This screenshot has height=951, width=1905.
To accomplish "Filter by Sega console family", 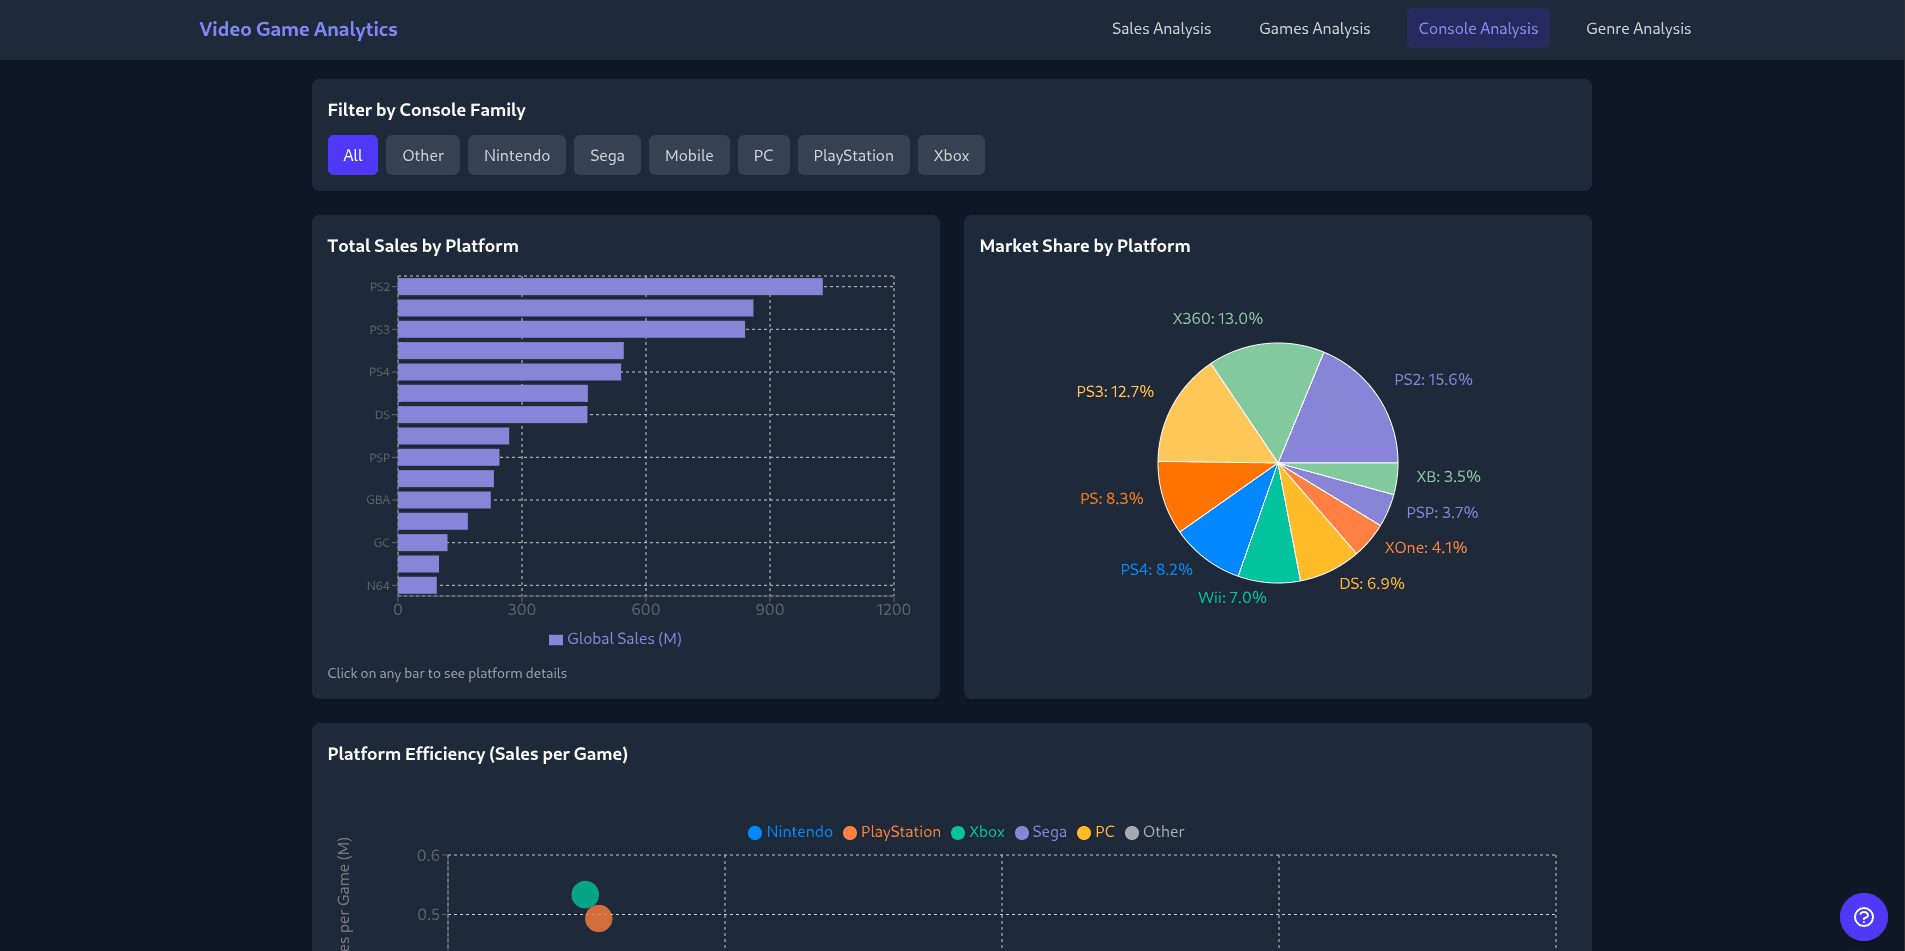I will 607,155.
